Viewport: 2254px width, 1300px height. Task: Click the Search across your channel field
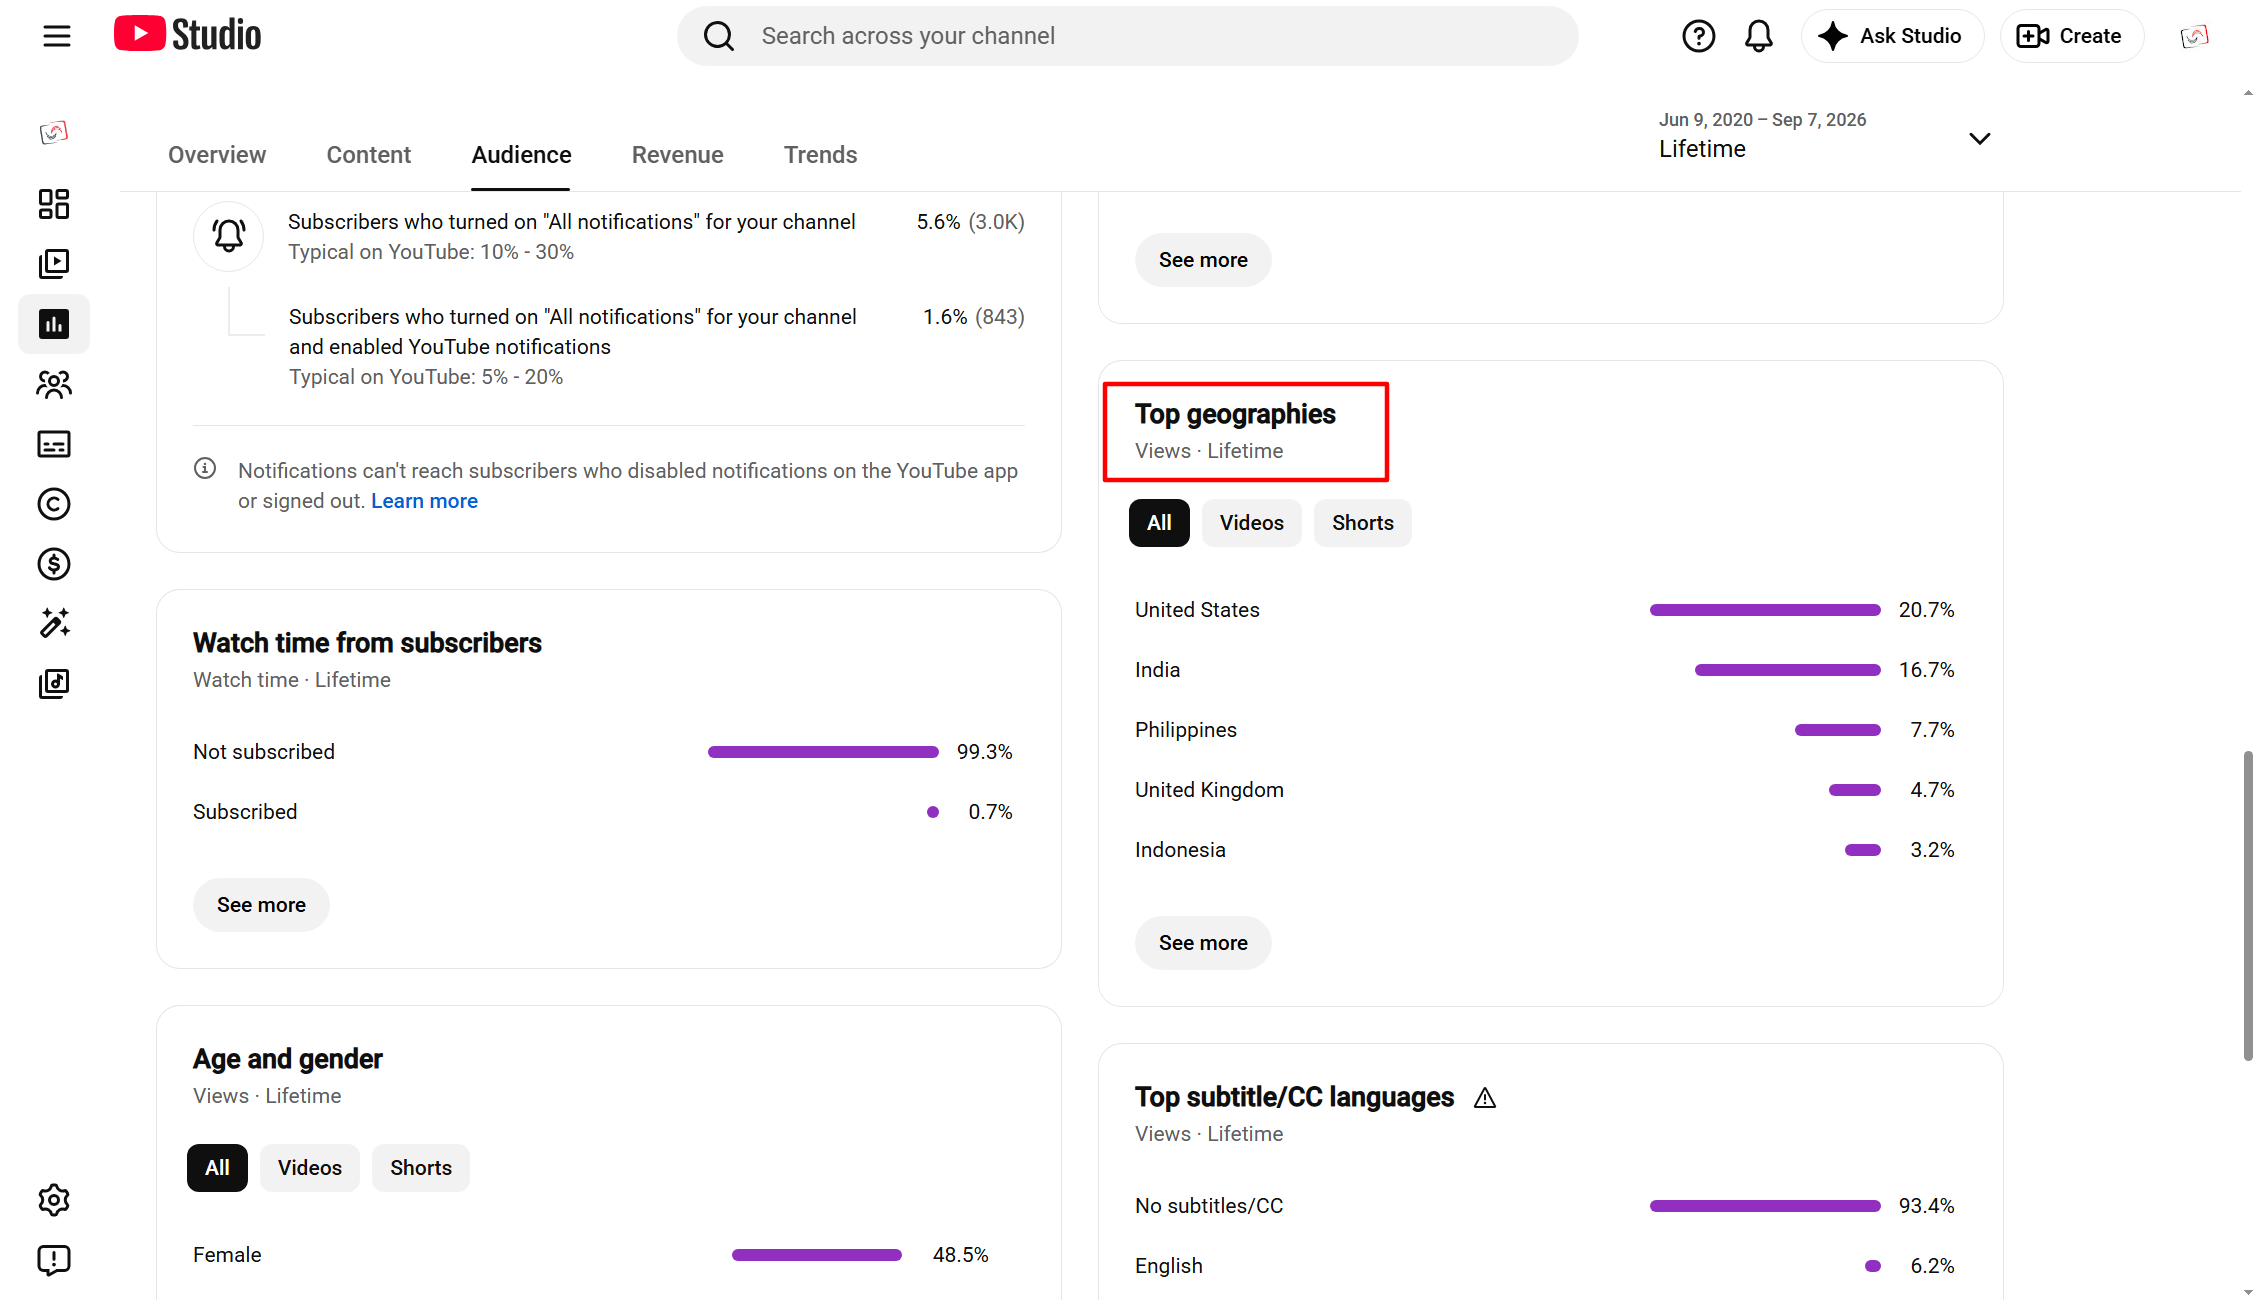pos(1127,36)
